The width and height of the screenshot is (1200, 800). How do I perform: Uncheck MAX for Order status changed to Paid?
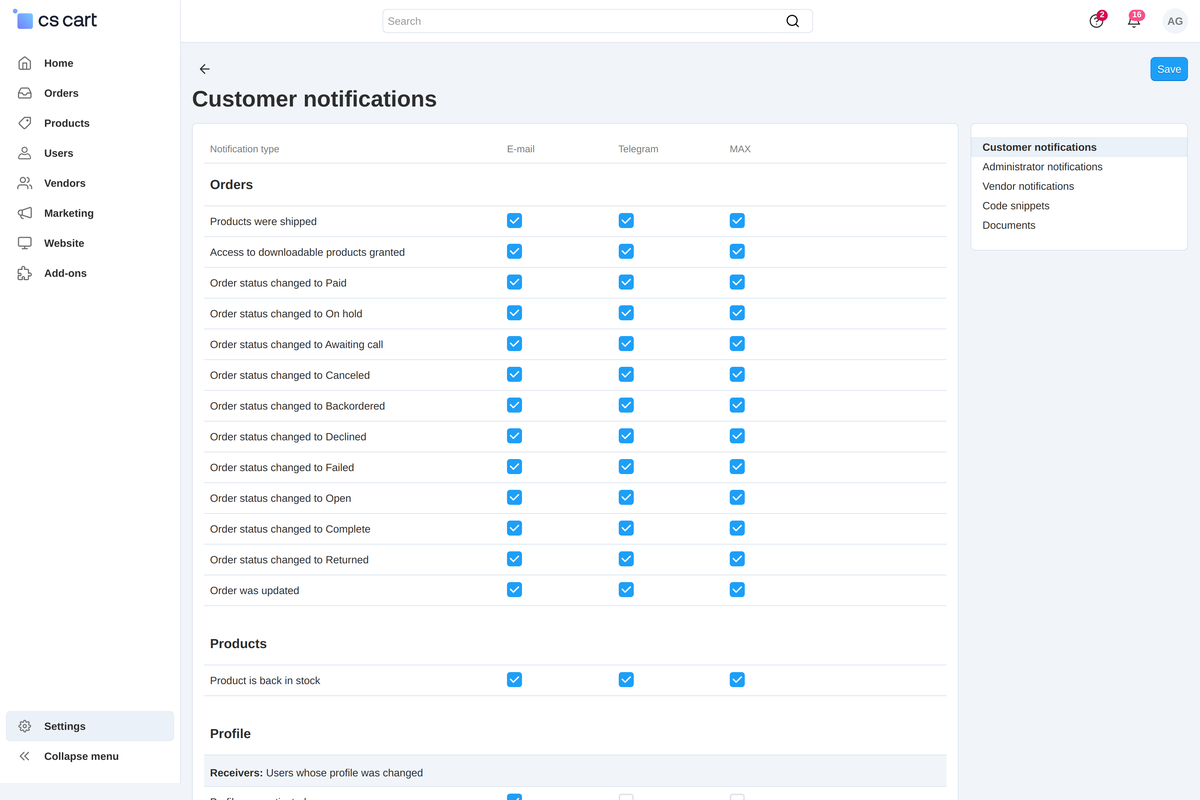click(737, 282)
